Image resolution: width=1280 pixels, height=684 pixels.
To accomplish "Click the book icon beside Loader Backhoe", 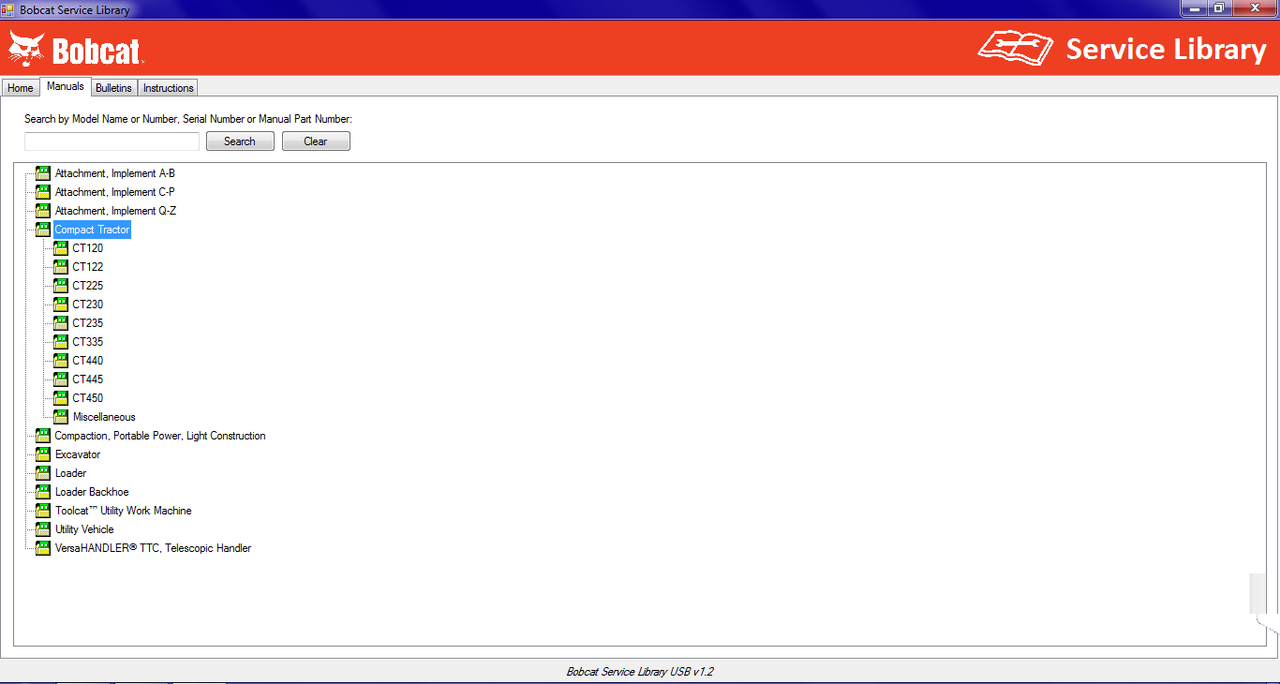I will [42, 492].
